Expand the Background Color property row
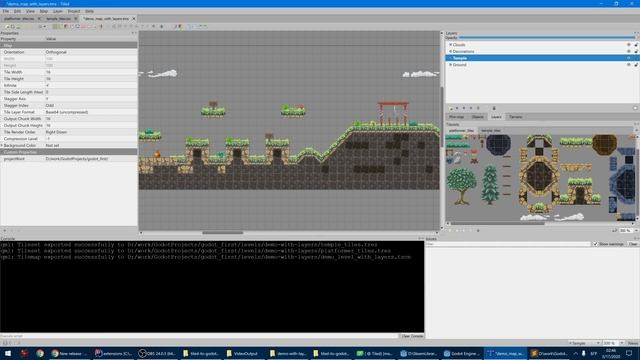This screenshot has width=640, height=360. click(x=2, y=145)
